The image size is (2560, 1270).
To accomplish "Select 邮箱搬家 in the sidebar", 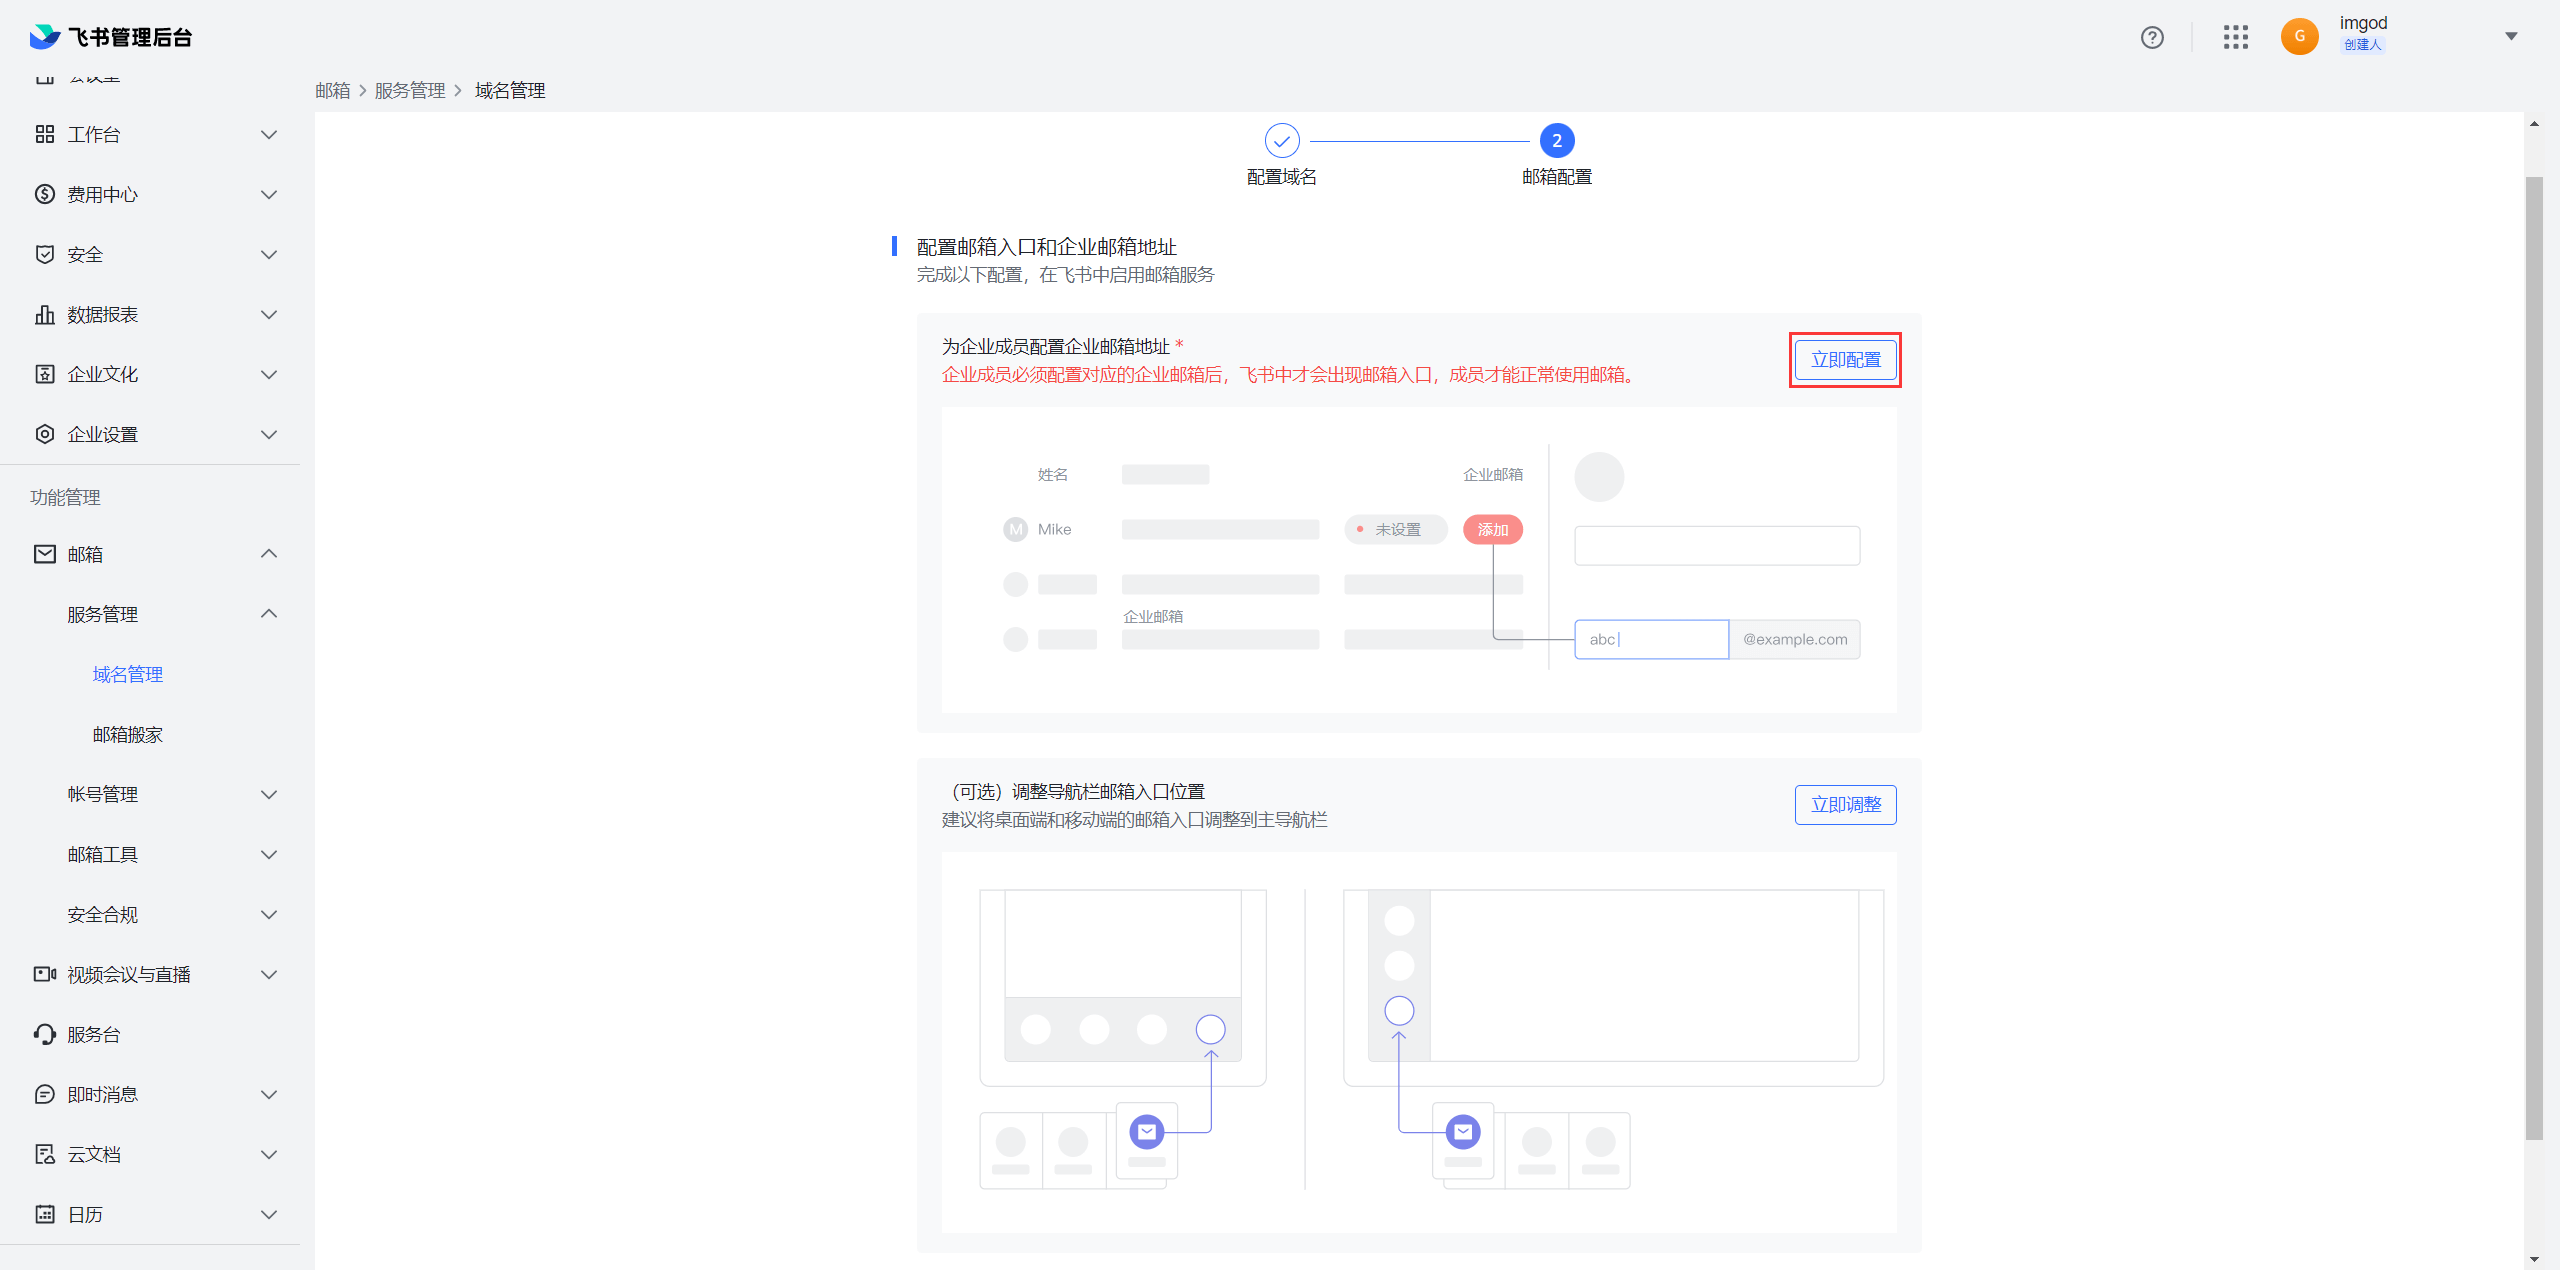I will click(x=127, y=734).
